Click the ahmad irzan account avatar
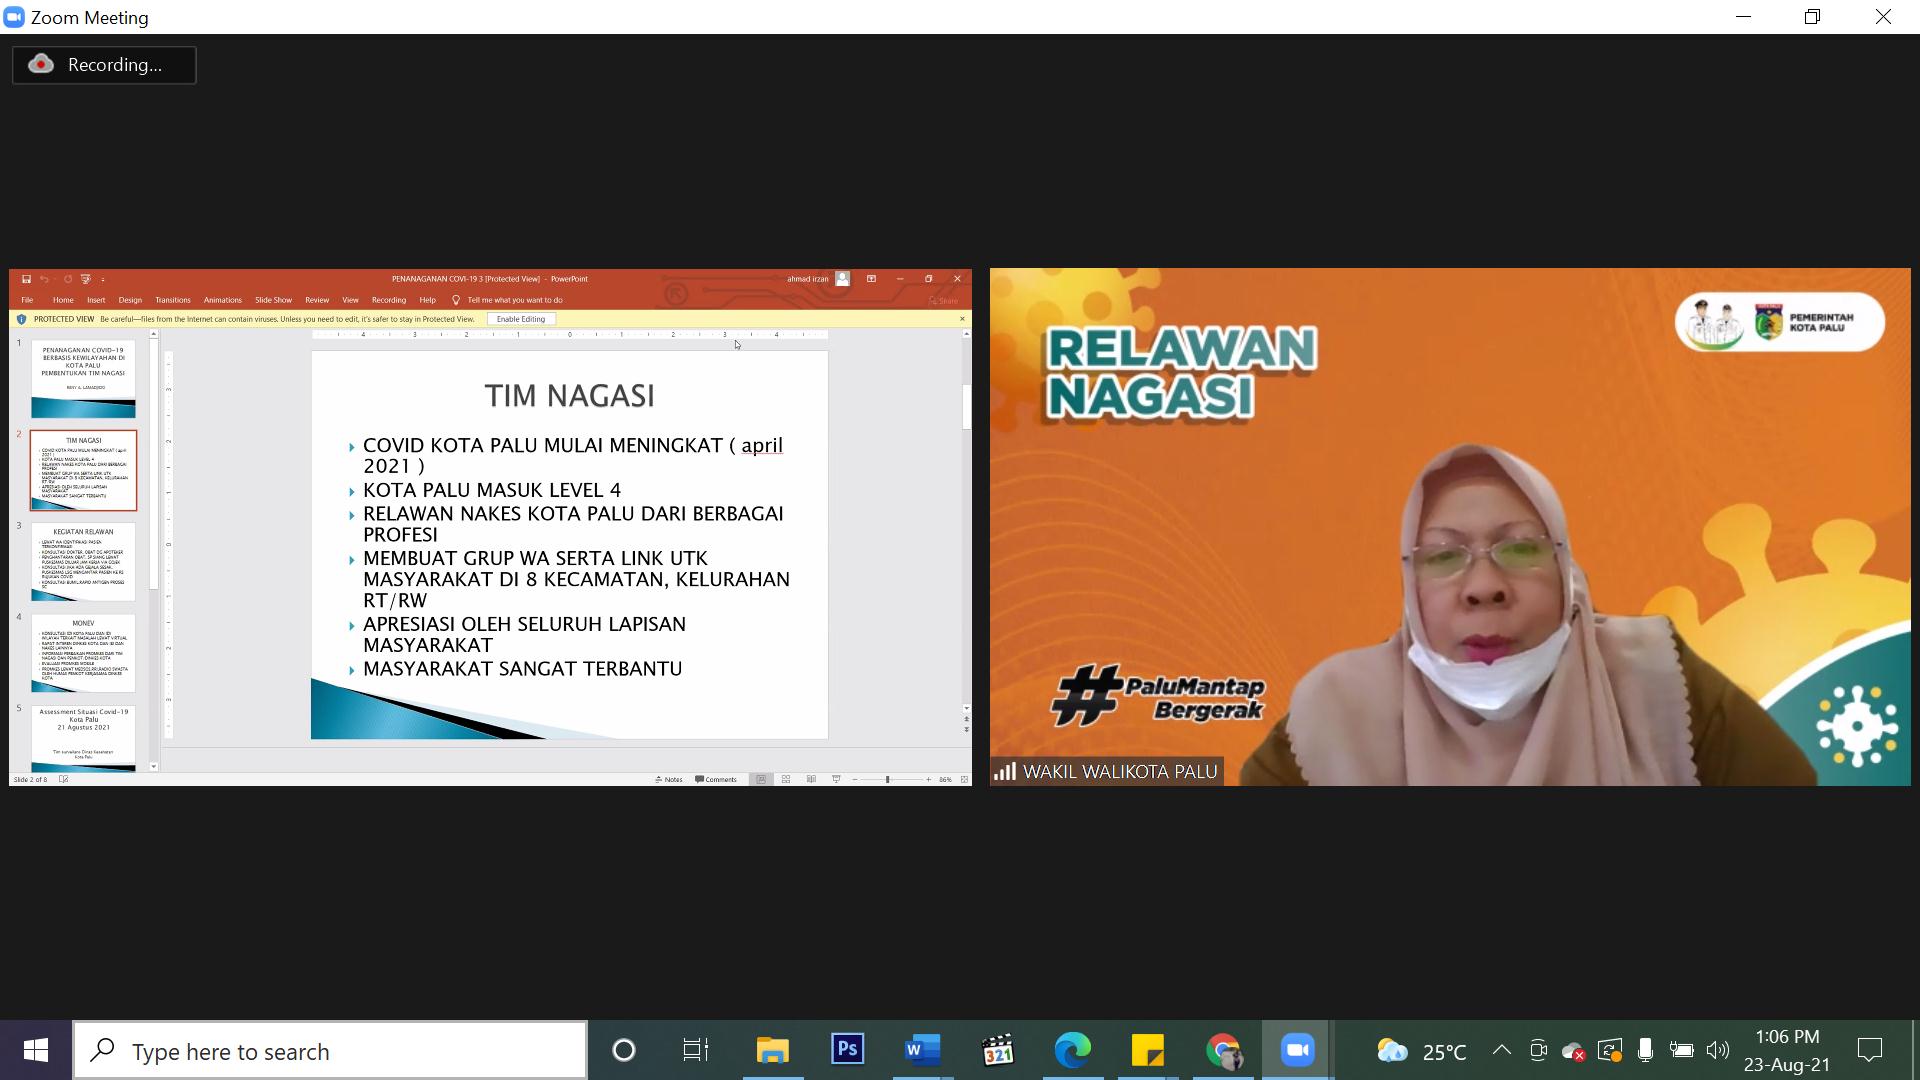1920x1080 pixels. [843, 279]
